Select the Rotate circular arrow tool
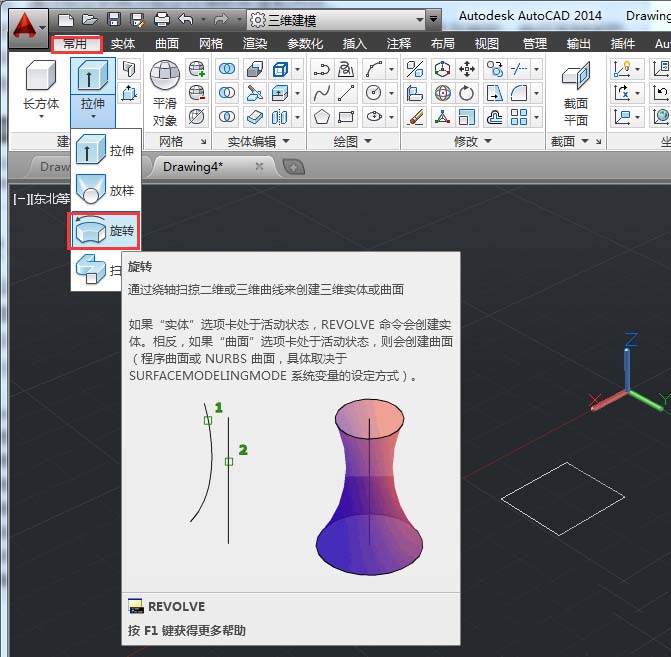Image resolution: width=671 pixels, height=657 pixels. point(466,93)
